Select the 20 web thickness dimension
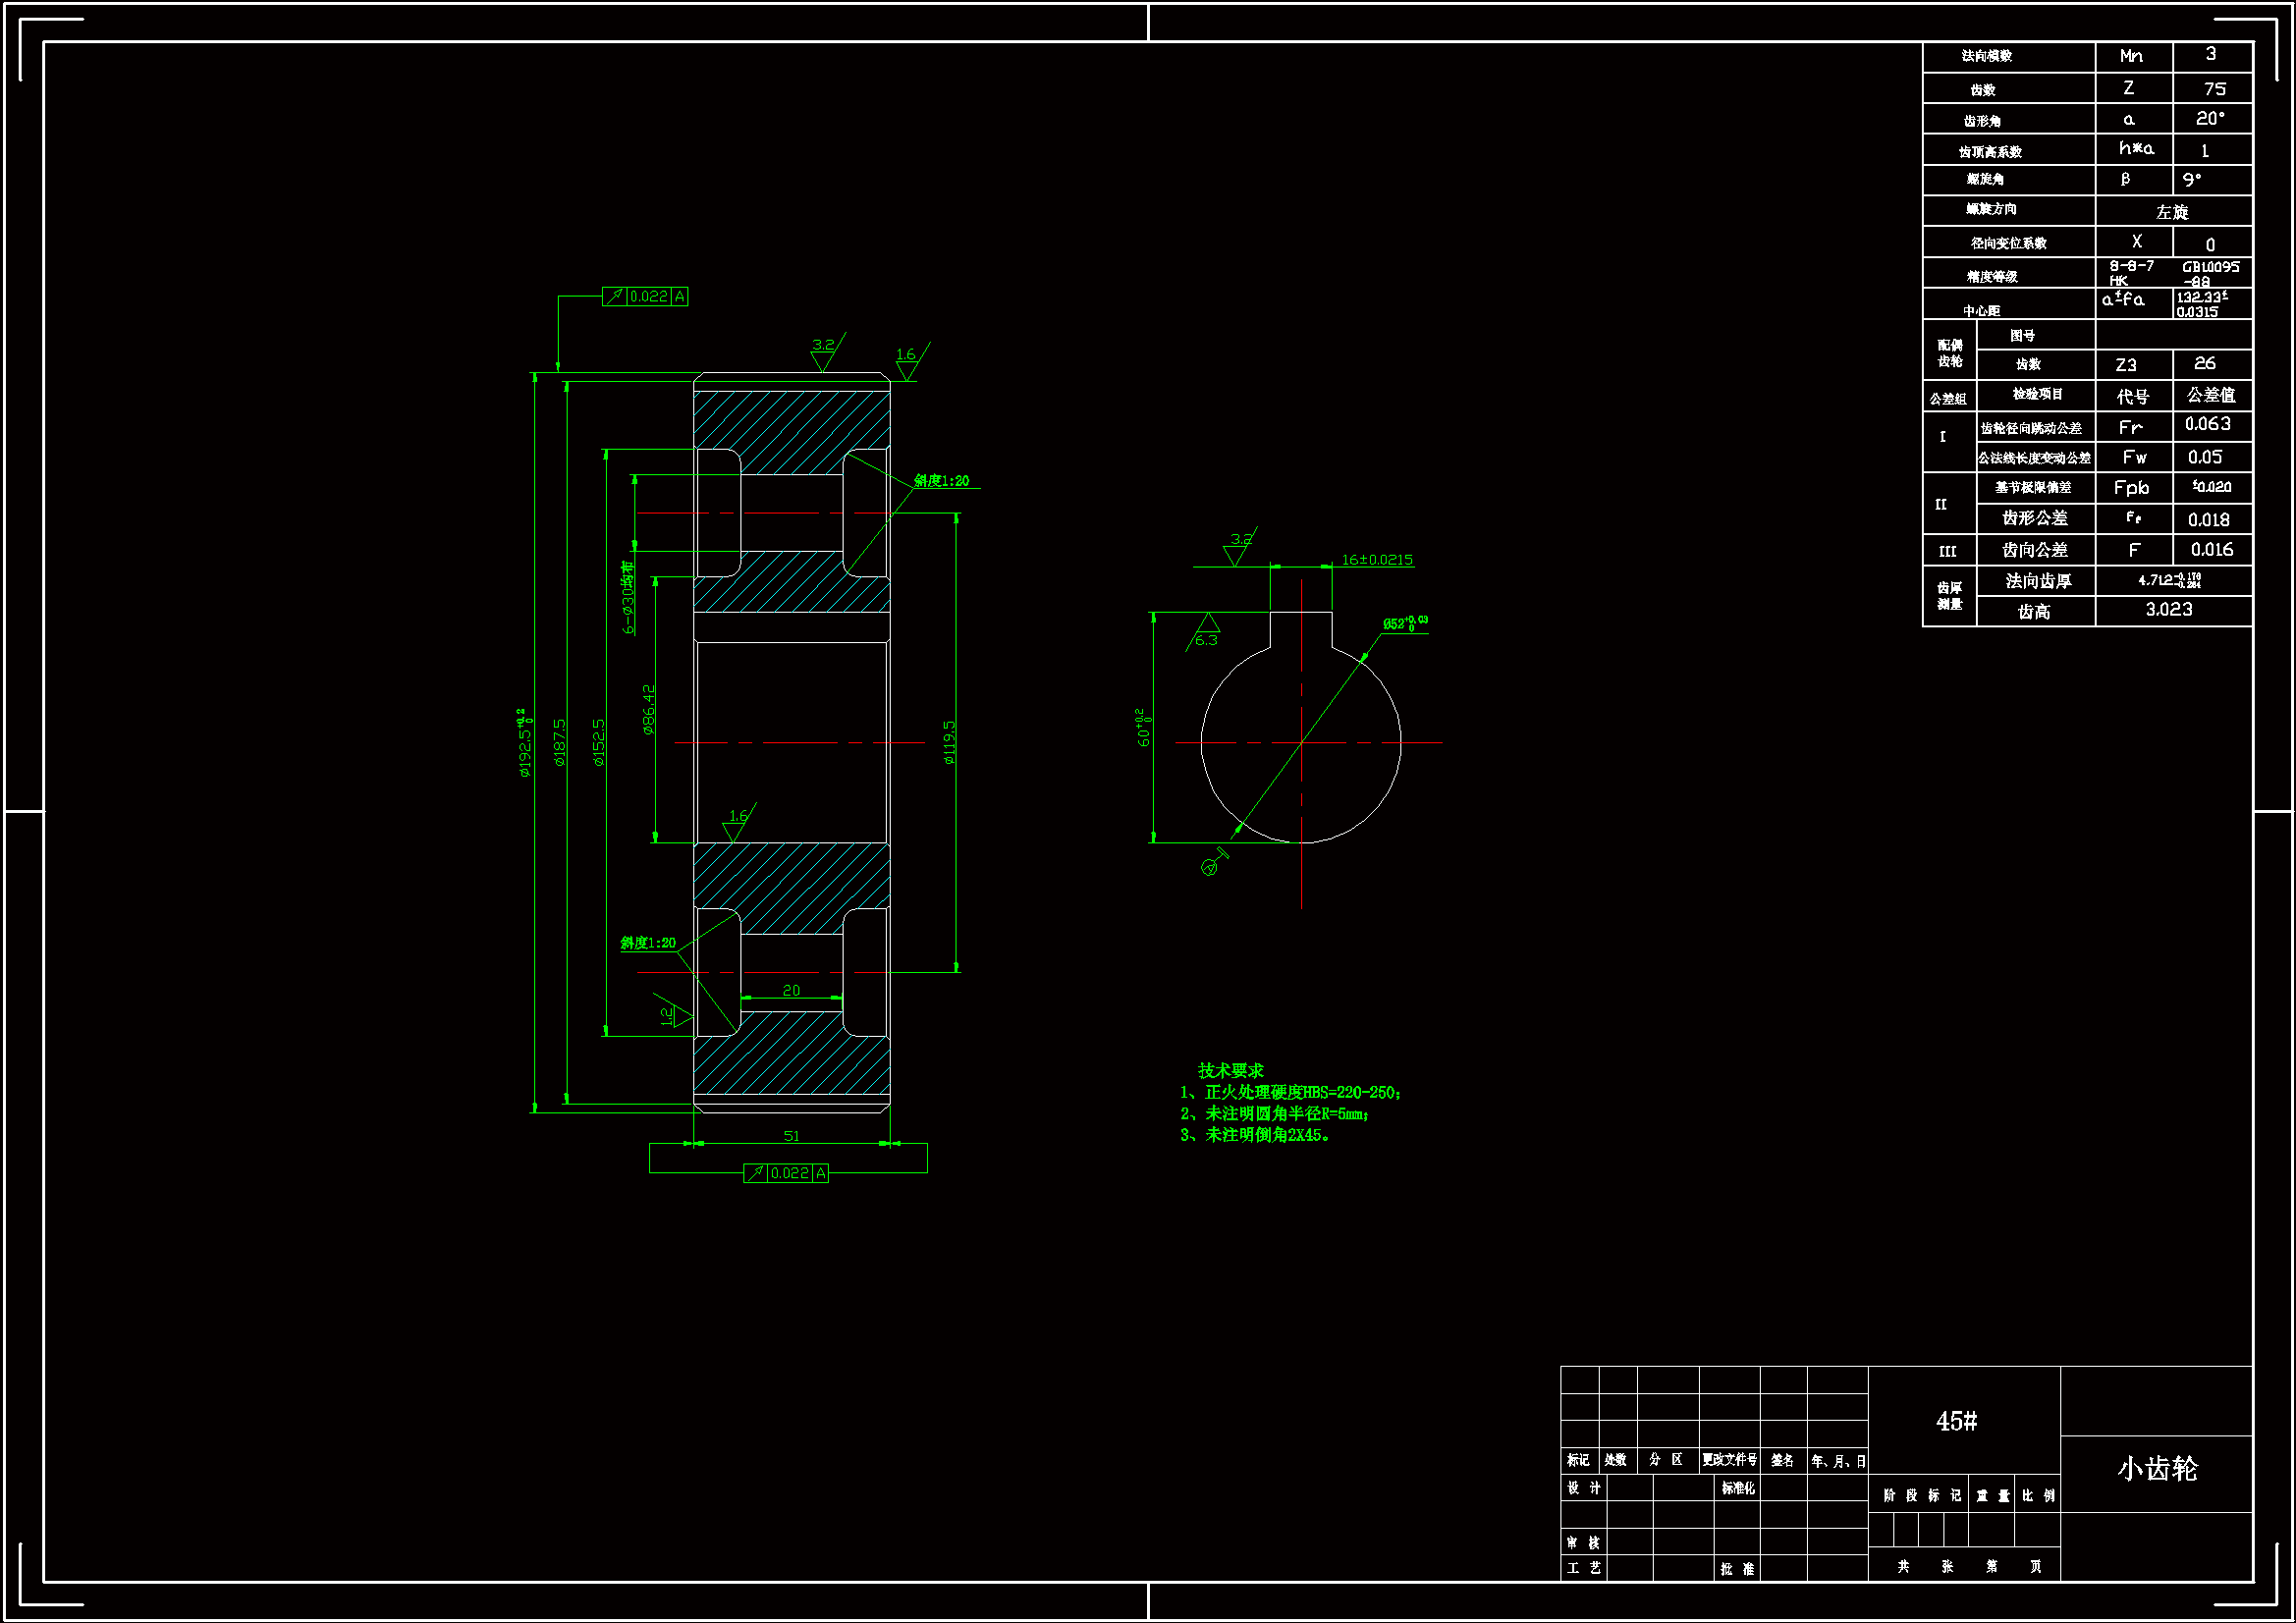This screenshot has height=1623, width=2296. pos(791,991)
